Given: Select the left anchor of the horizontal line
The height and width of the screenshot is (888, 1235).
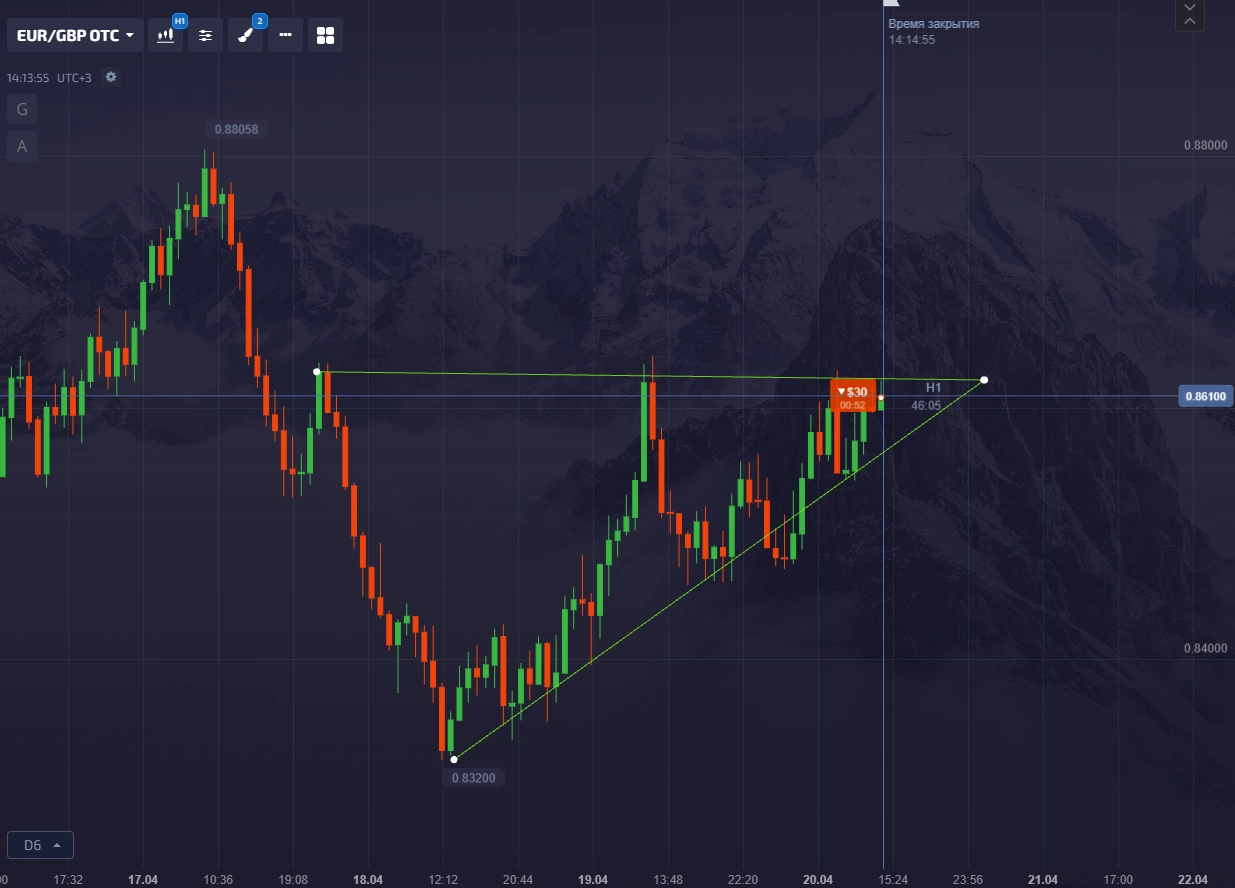Looking at the screenshot, I should (317, 372).
